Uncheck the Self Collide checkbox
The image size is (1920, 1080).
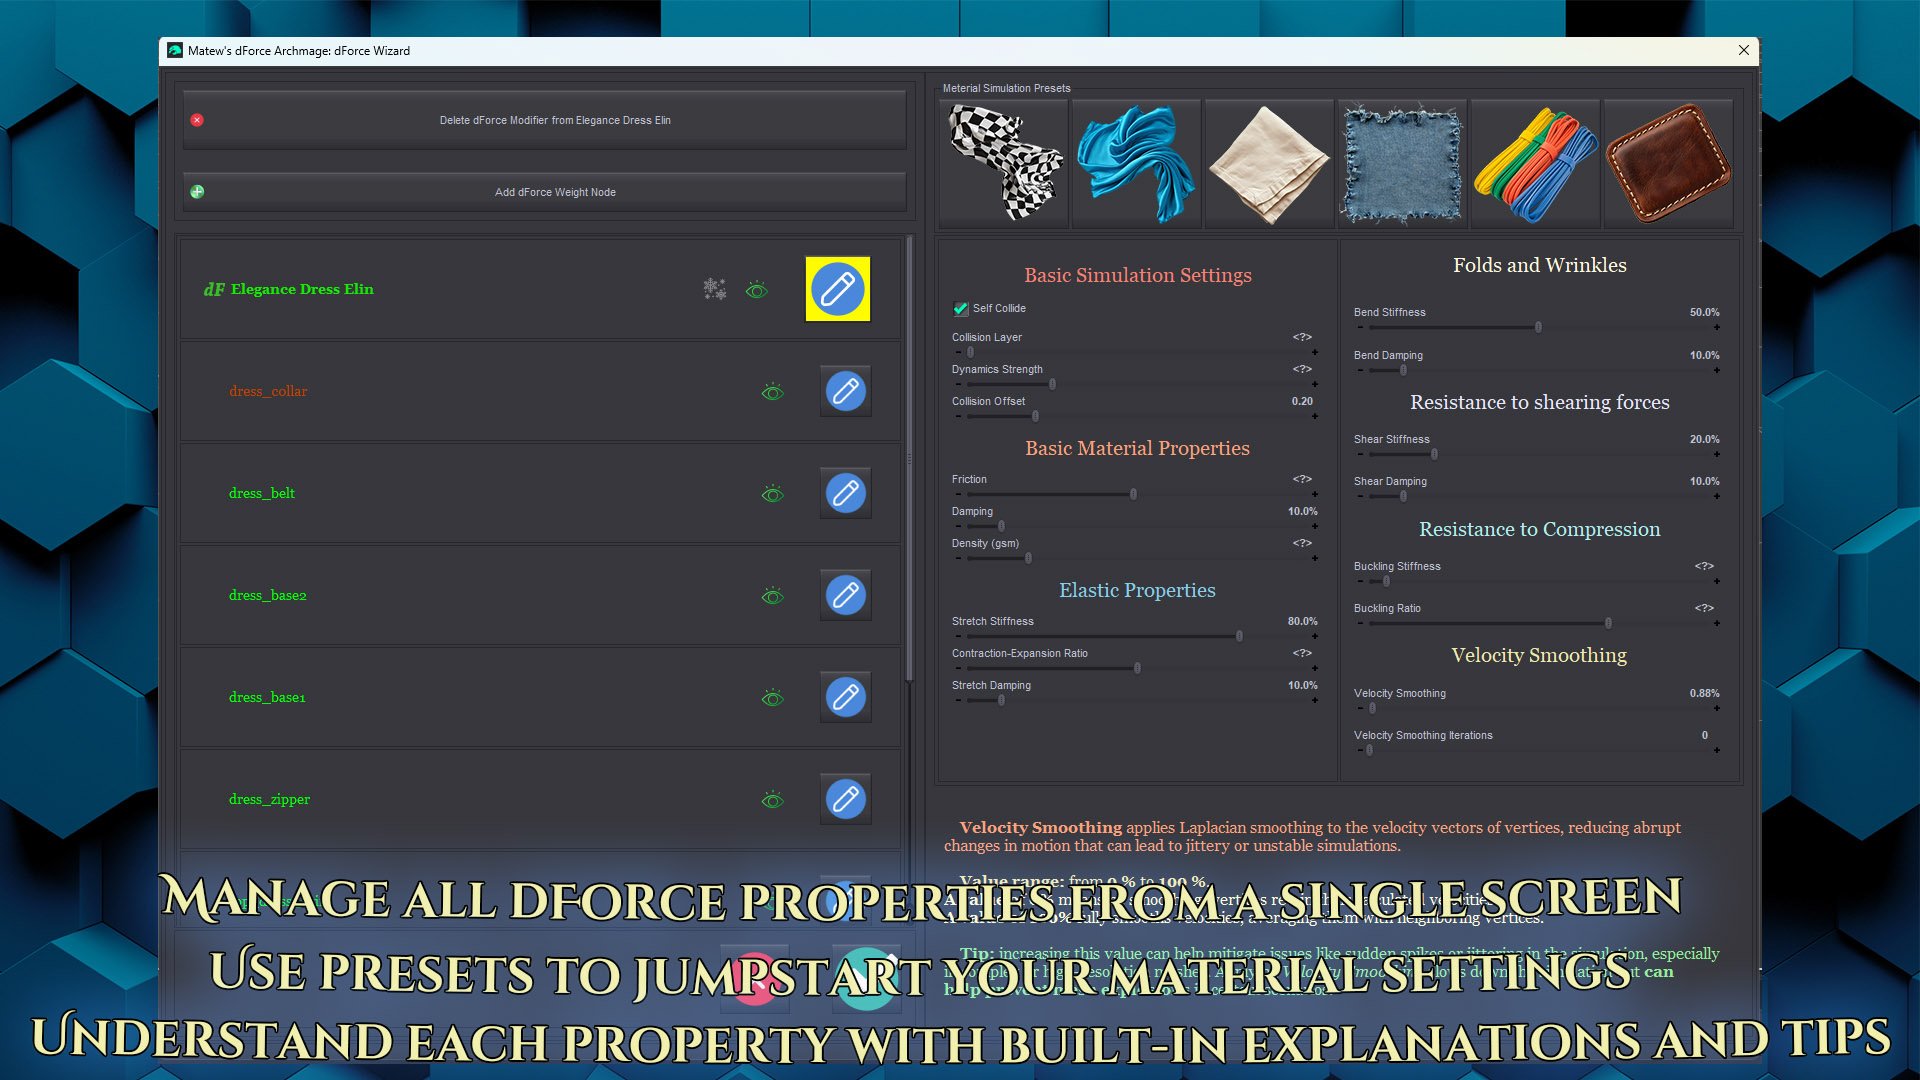(x=961, y=309)
